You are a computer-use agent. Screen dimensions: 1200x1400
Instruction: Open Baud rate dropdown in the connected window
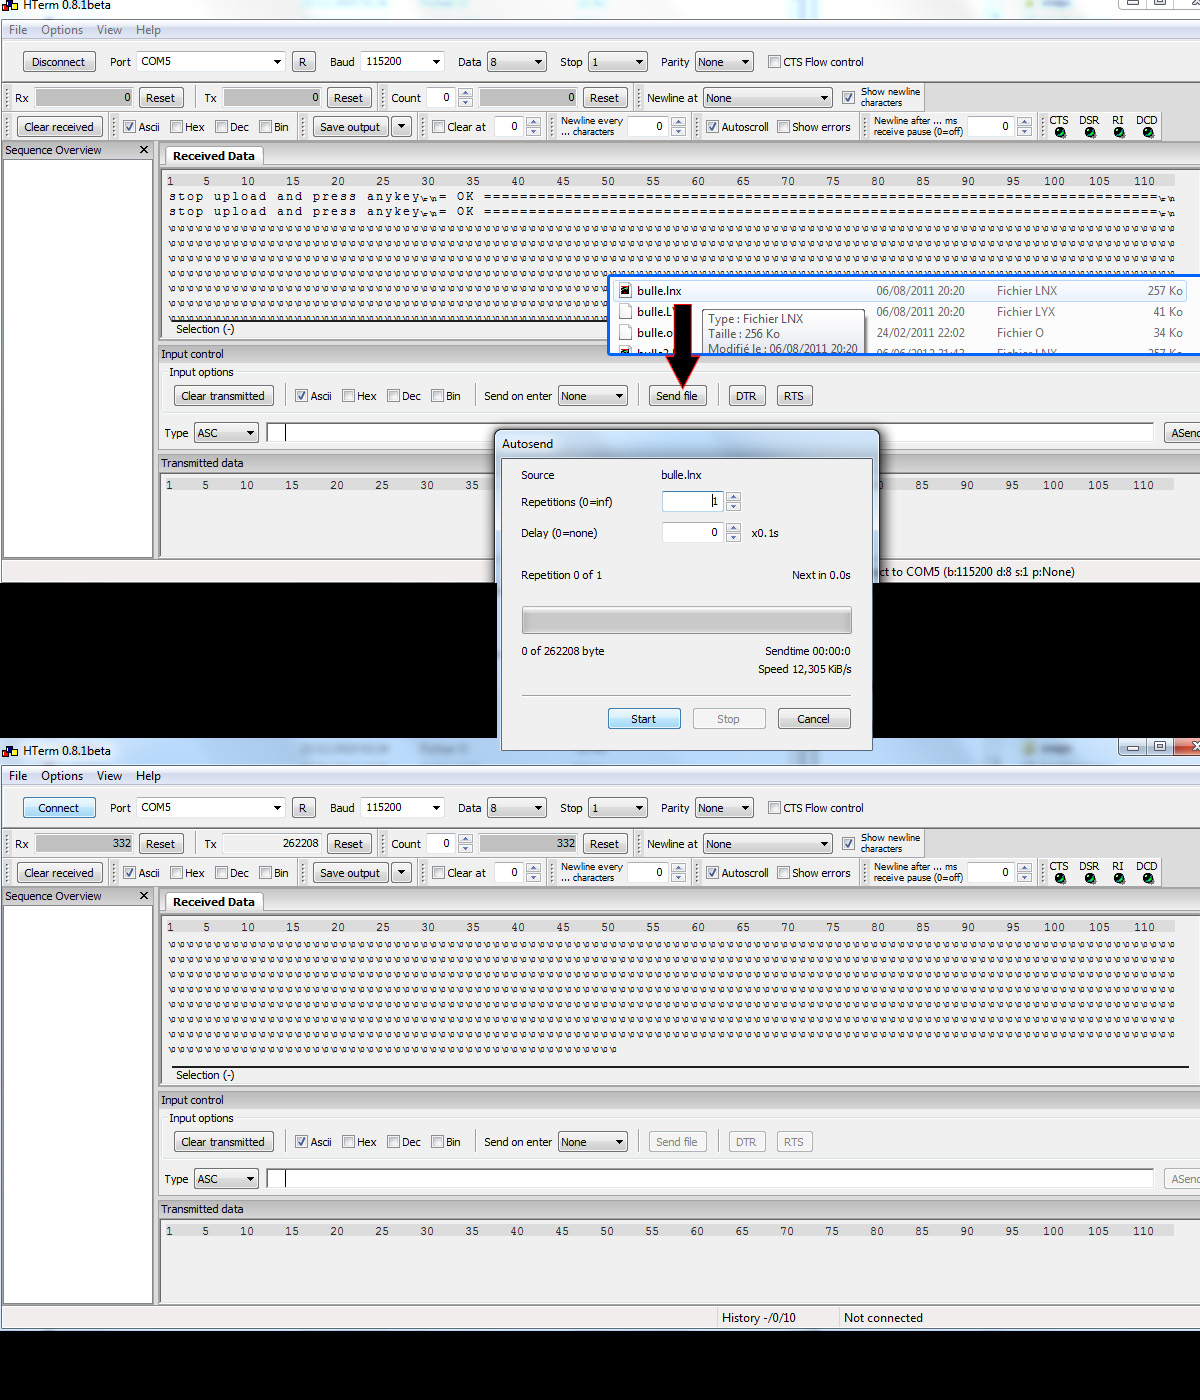(436, 62)
